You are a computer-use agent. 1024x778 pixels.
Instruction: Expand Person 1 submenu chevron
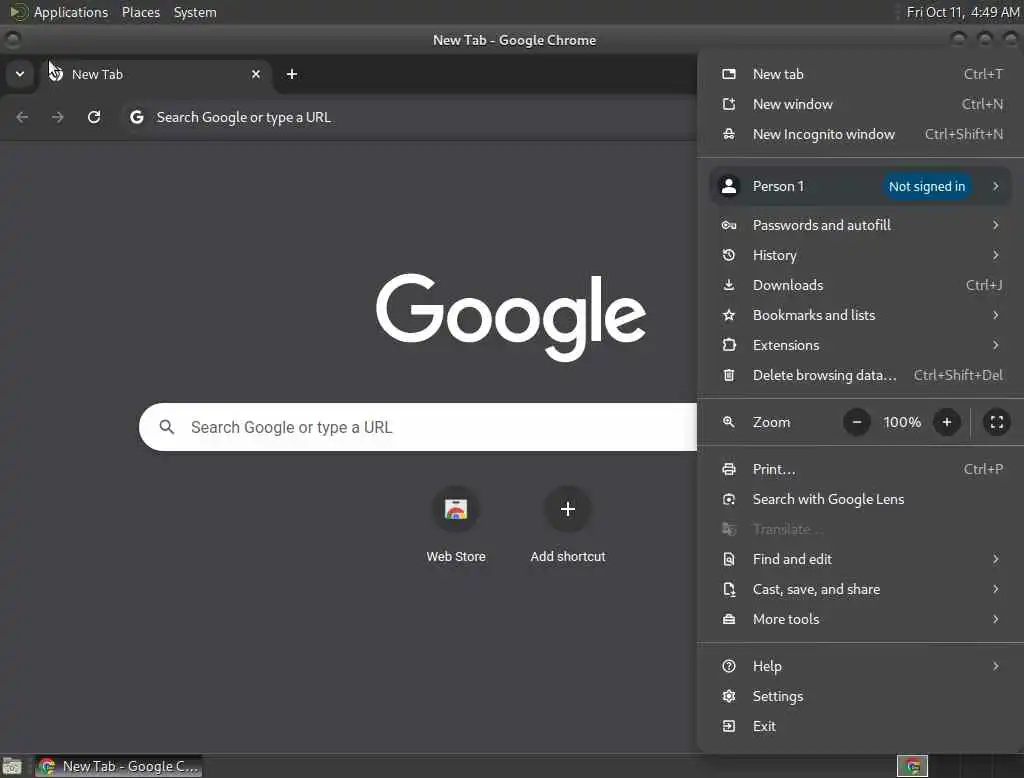click(x=996, y=186)
